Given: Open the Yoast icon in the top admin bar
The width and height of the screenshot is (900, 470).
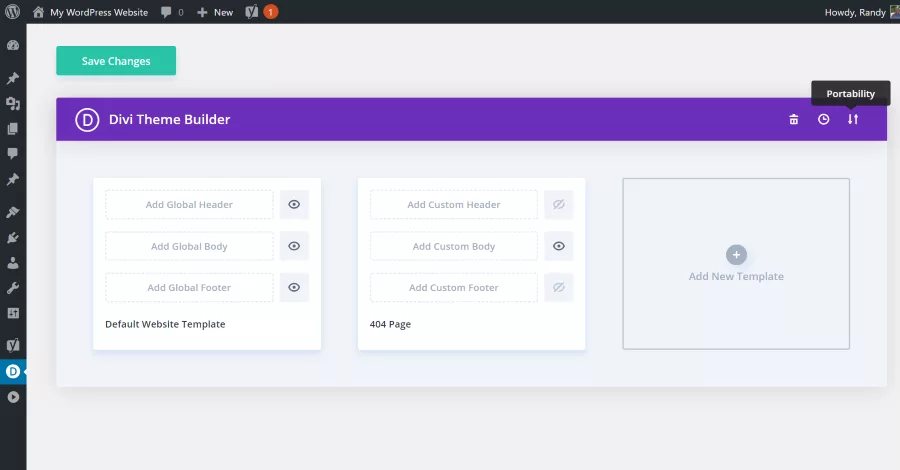Looking at the screenshot, I should pyautogui.click(x=251, y=12).
